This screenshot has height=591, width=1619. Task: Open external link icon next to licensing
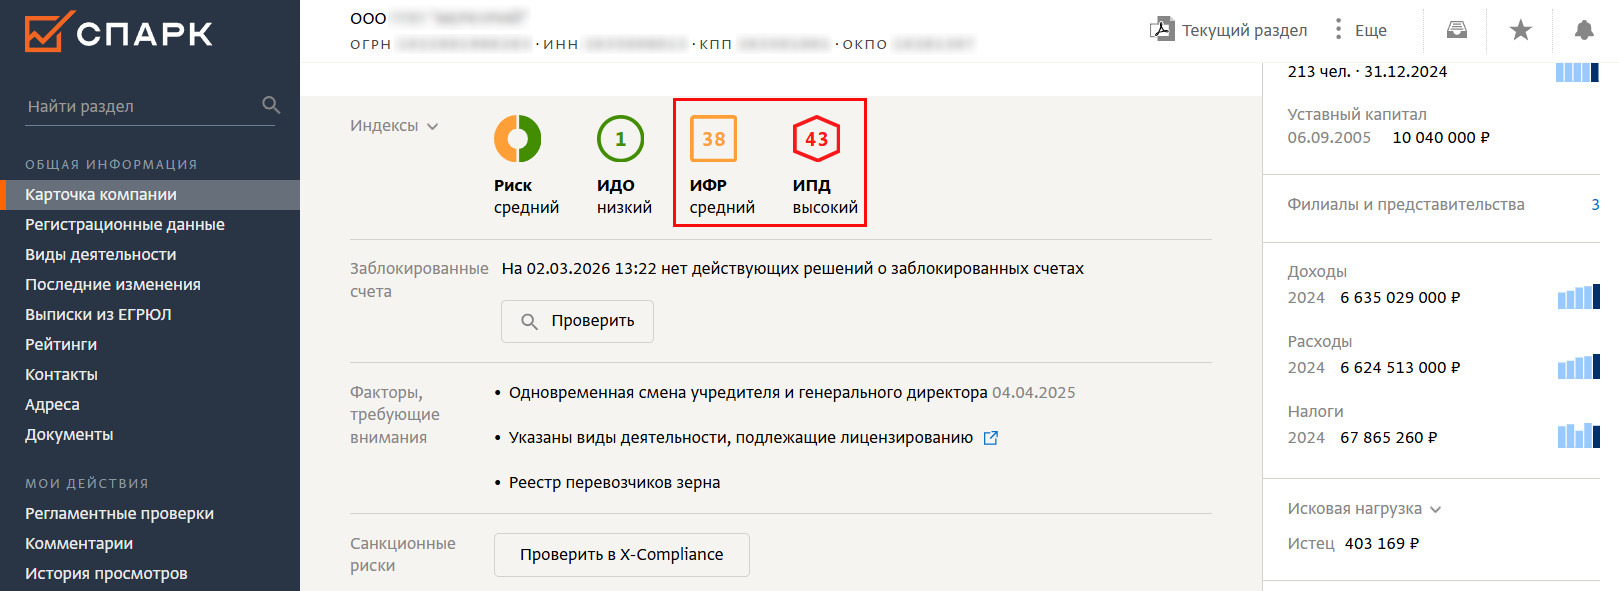pos(990,438)
